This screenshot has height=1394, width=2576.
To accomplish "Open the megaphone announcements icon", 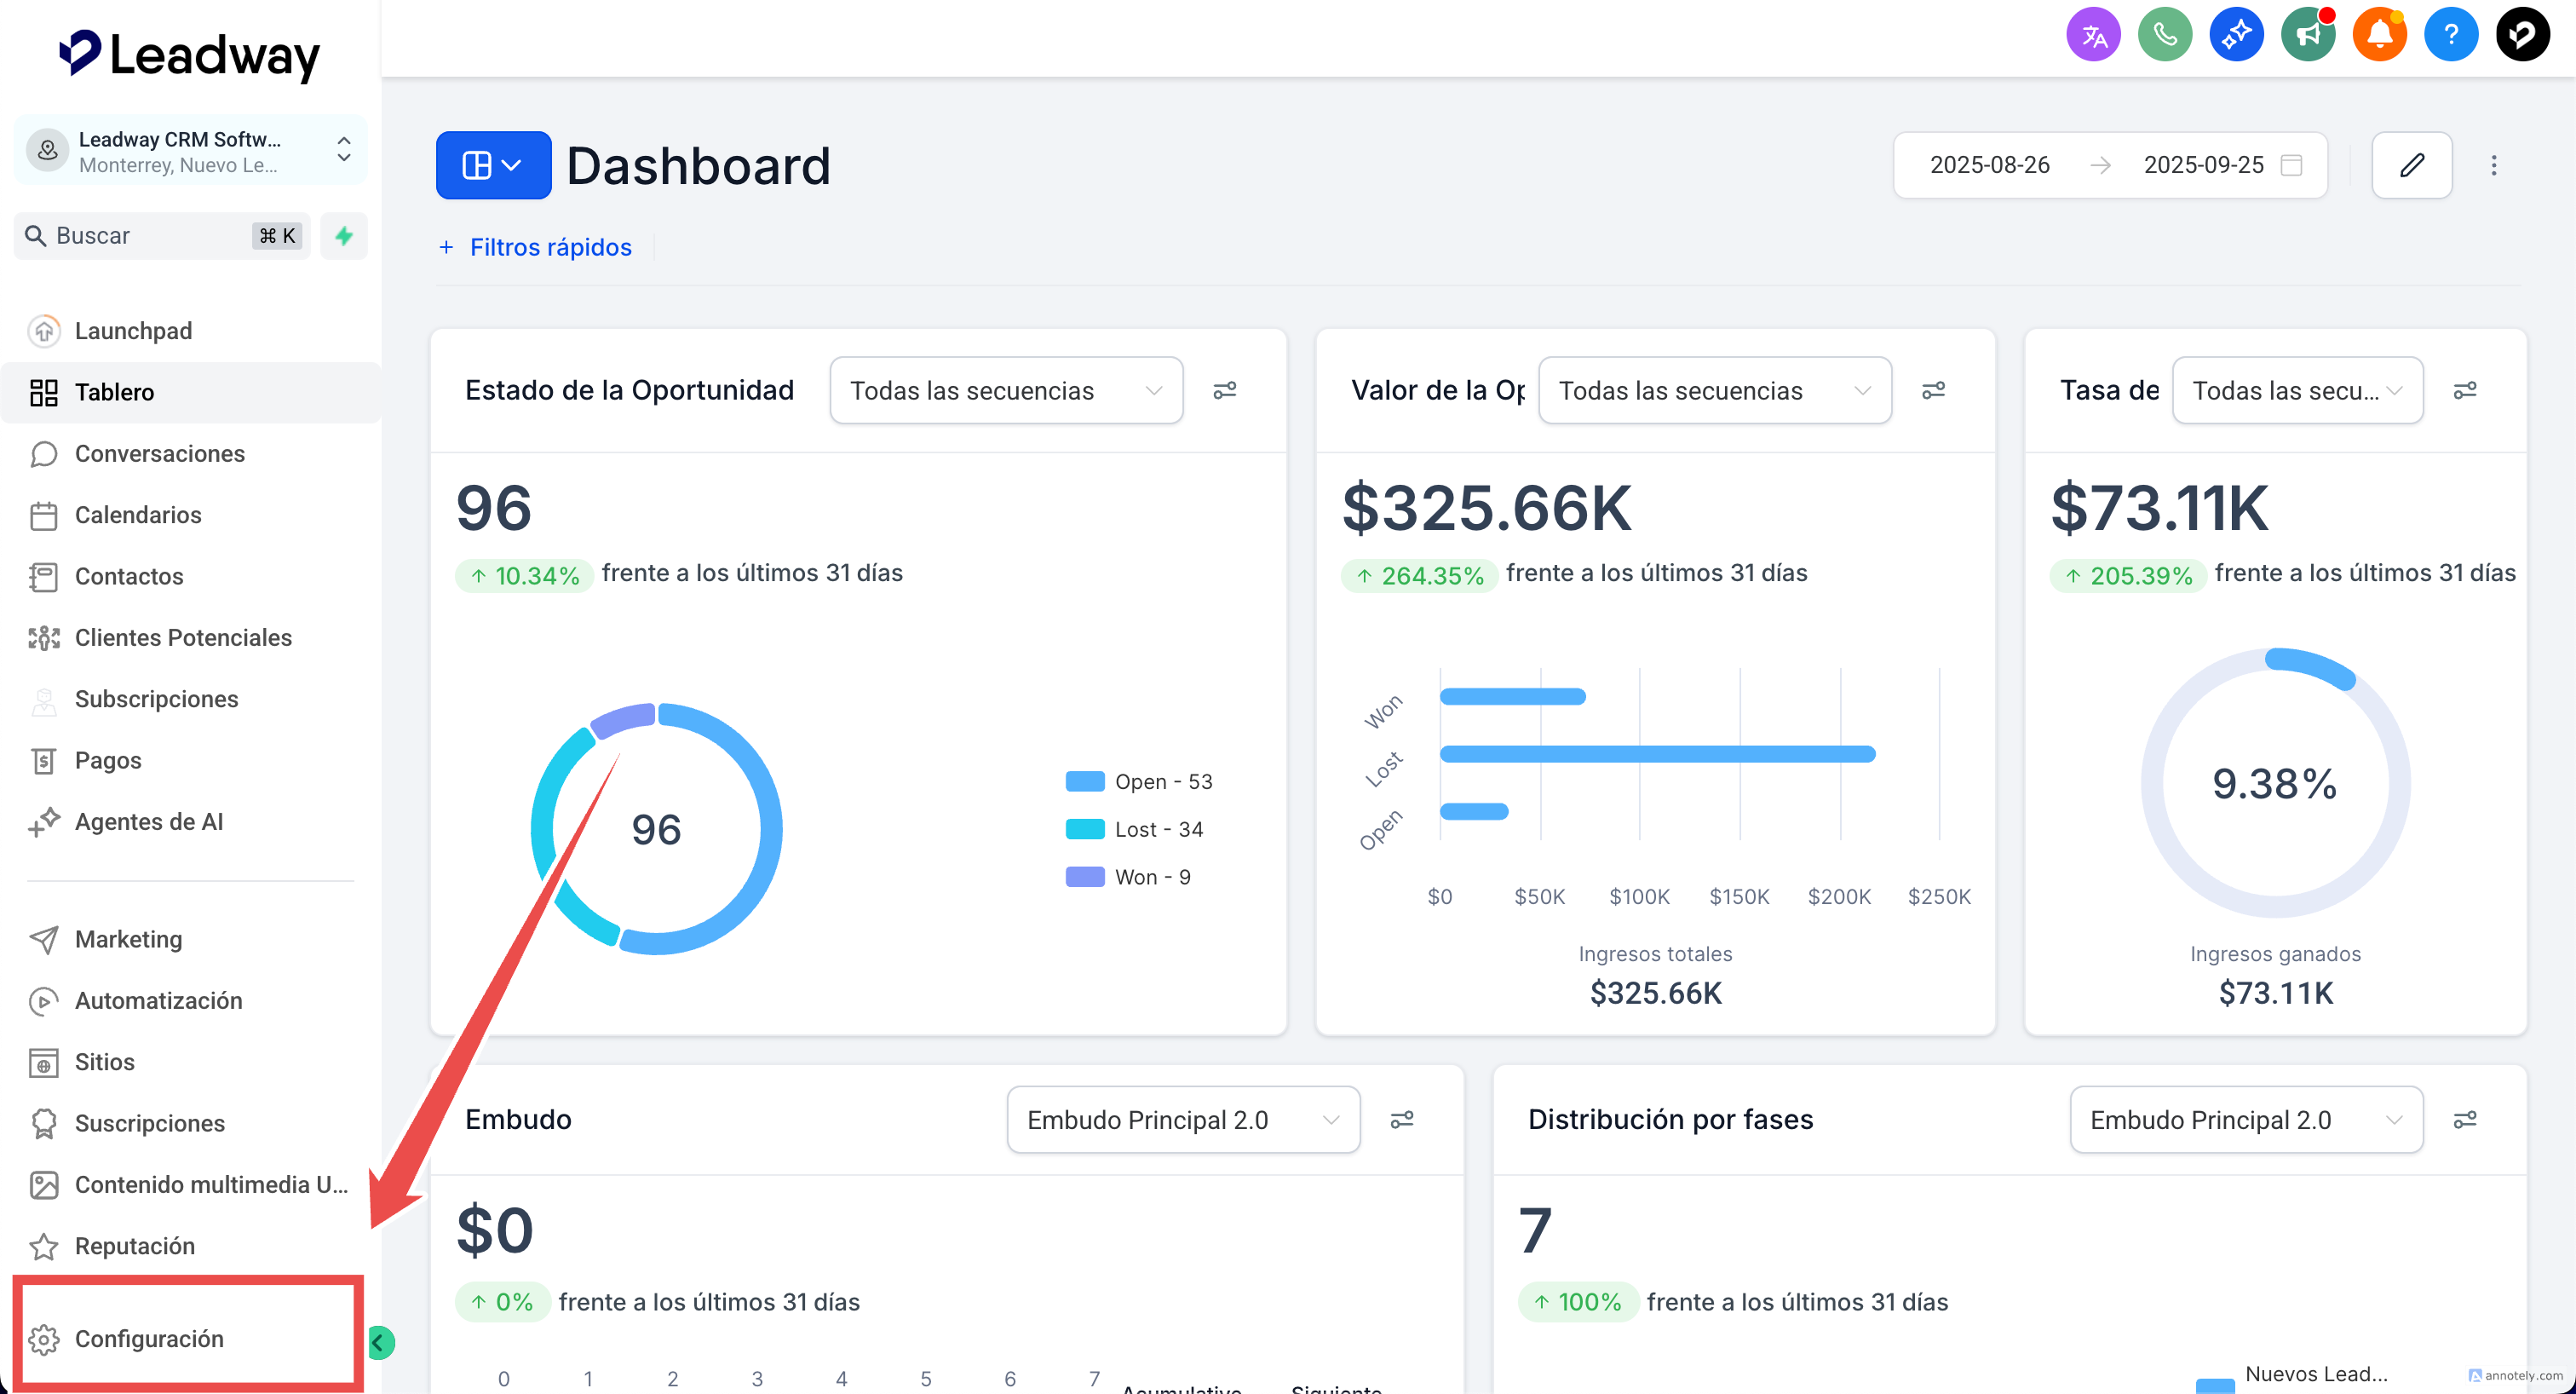I will (2307, 36).
